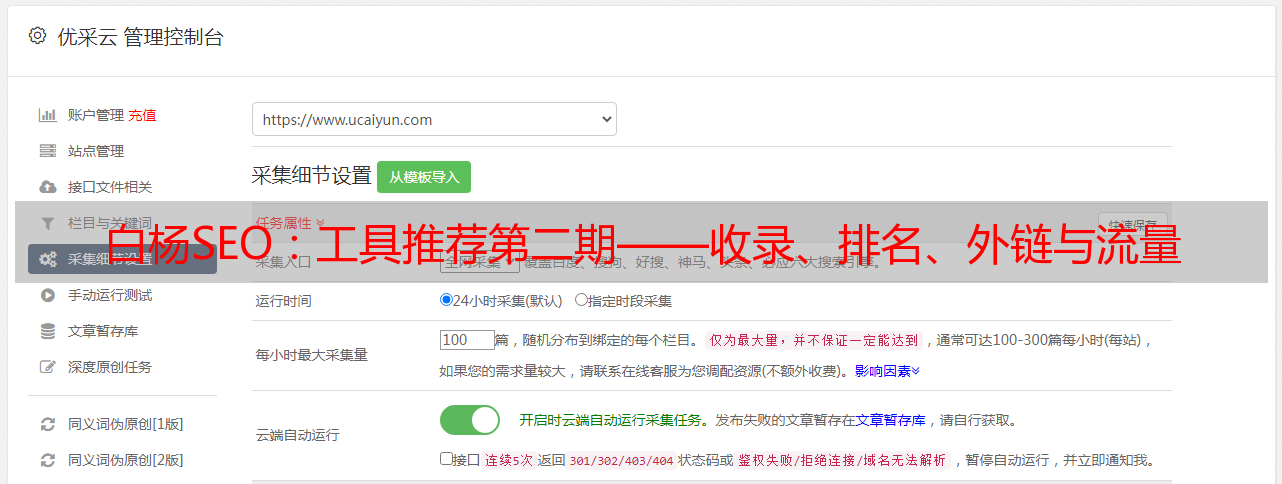Open 账户管理 in sidebar
Viewport: 1282px width, 484px height.
[96, 115]
